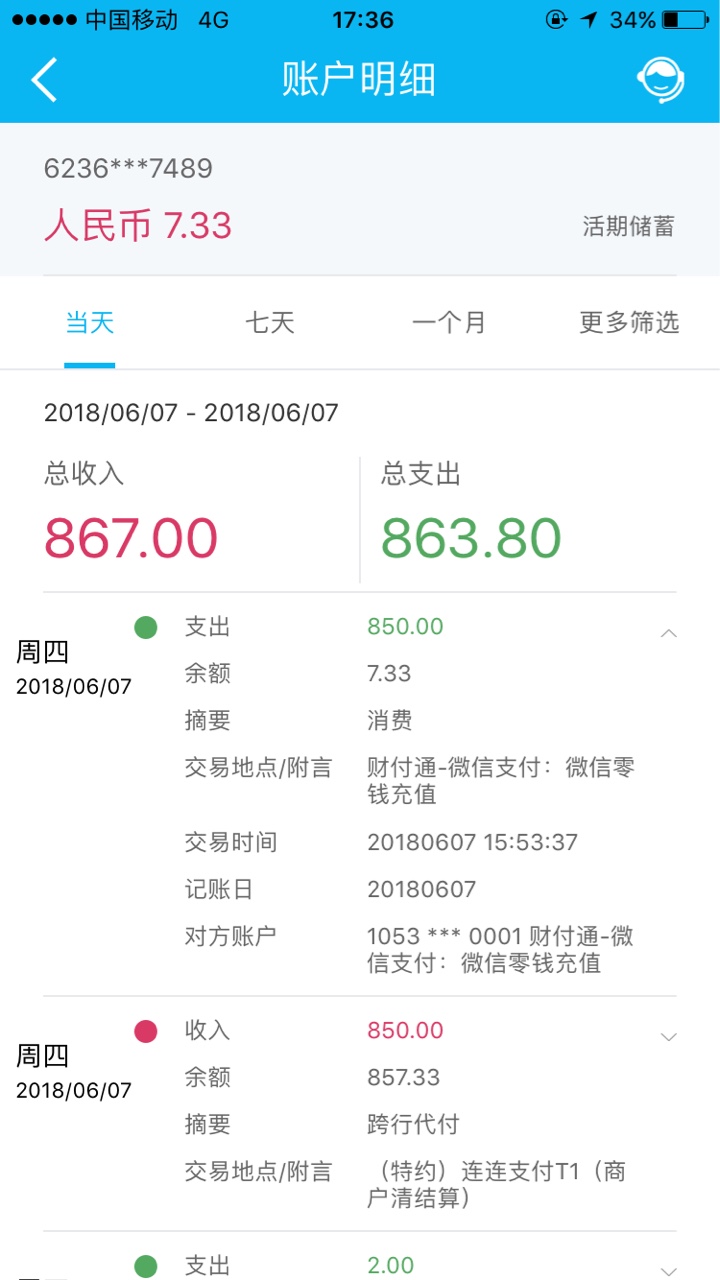Tap the green 2.00 amount
This screenshot has height=1280, width=720.
[390, 1266]
